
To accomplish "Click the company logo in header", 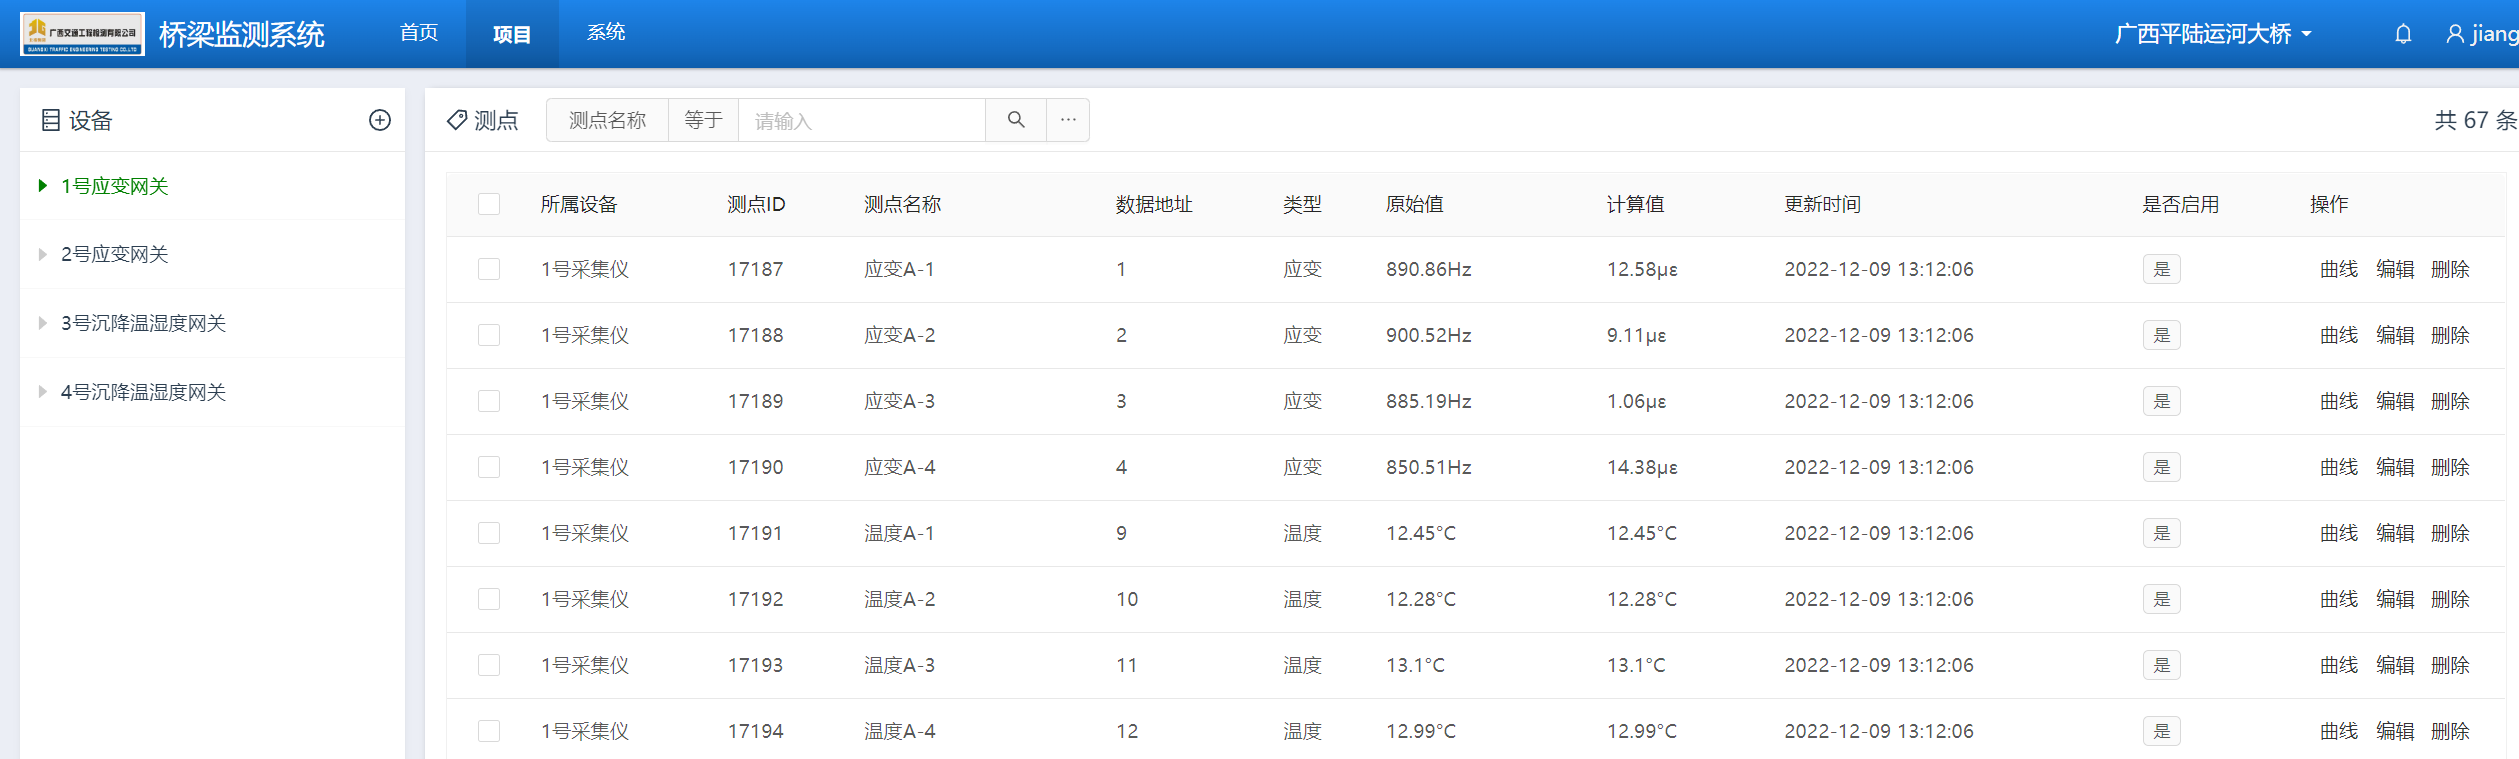I will pos(83,34).
